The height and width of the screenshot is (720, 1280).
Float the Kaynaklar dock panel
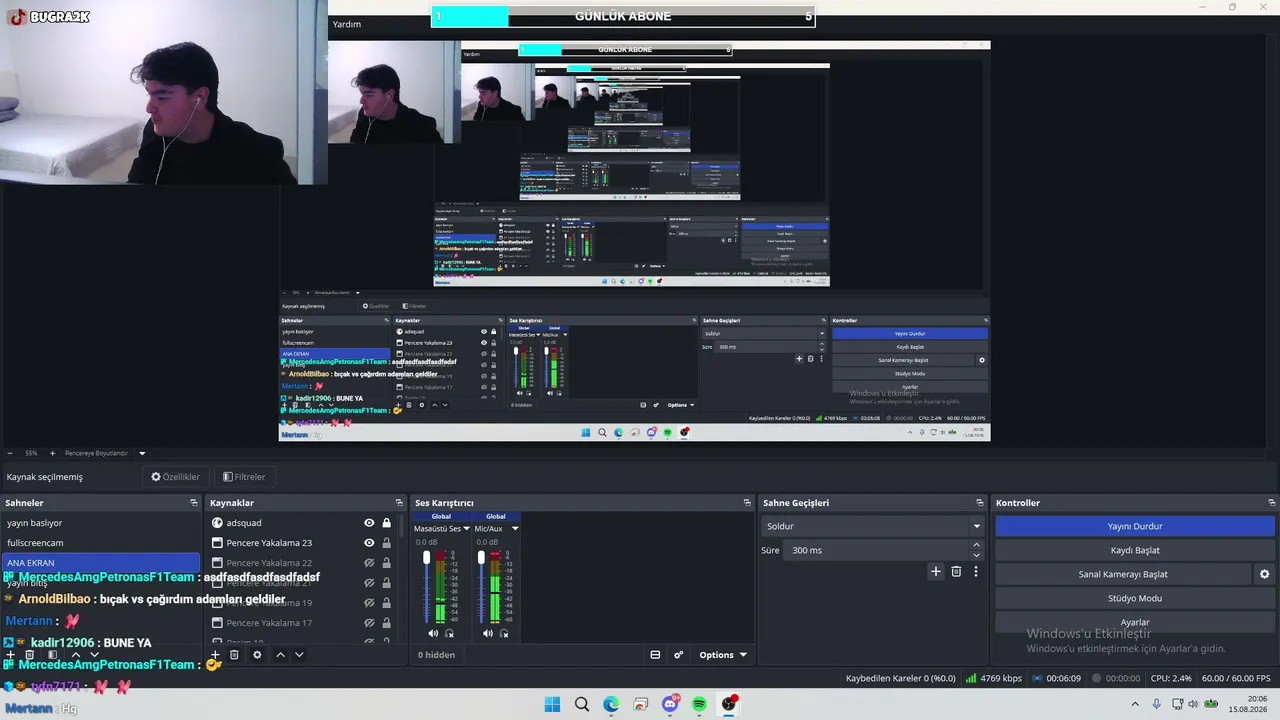click(x=399, y=503)
